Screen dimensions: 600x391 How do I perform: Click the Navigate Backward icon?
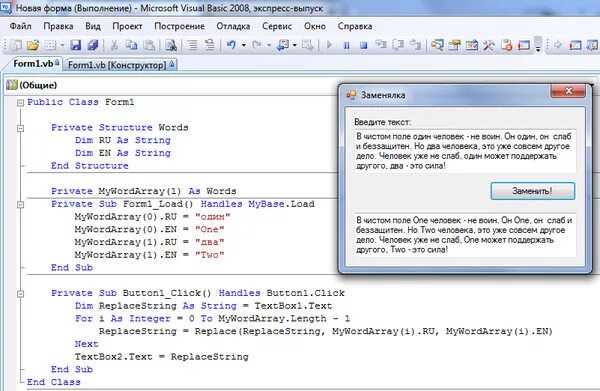(283, 45)
